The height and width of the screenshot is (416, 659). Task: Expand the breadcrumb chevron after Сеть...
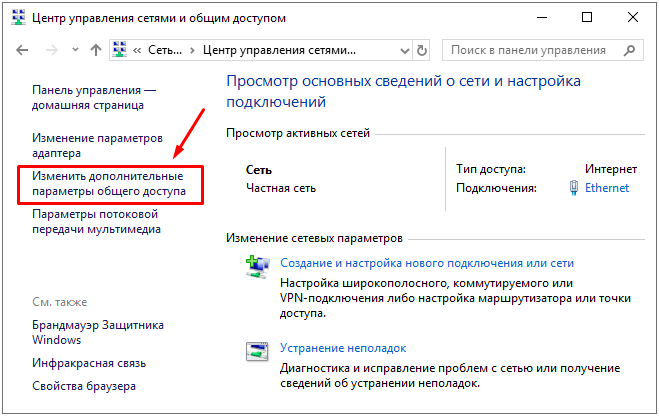192,51
